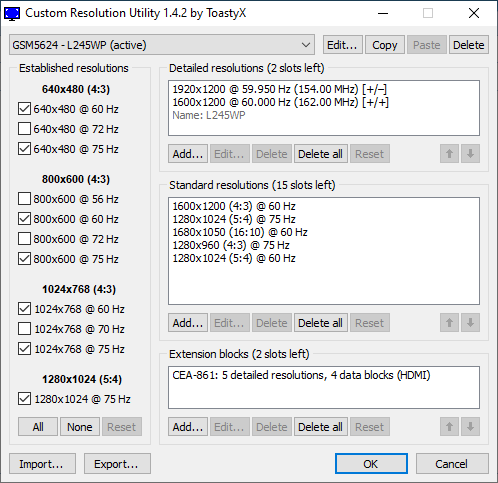Toggle 640x480 @ 60 Hz checkbox

pyautogui.click(x=24, y=109)
